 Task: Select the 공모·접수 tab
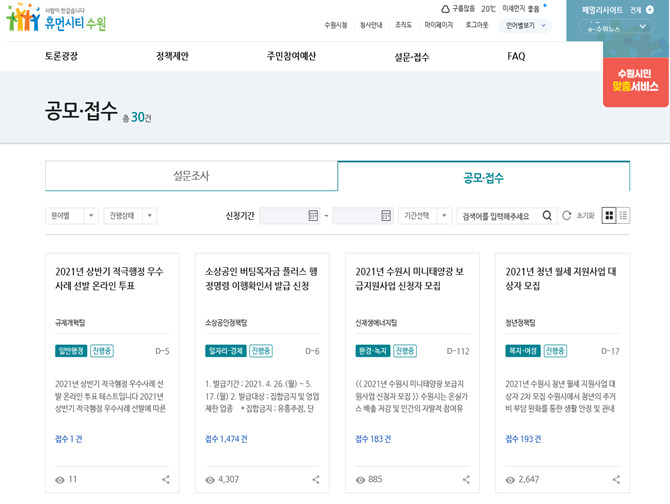click(484, 177)
